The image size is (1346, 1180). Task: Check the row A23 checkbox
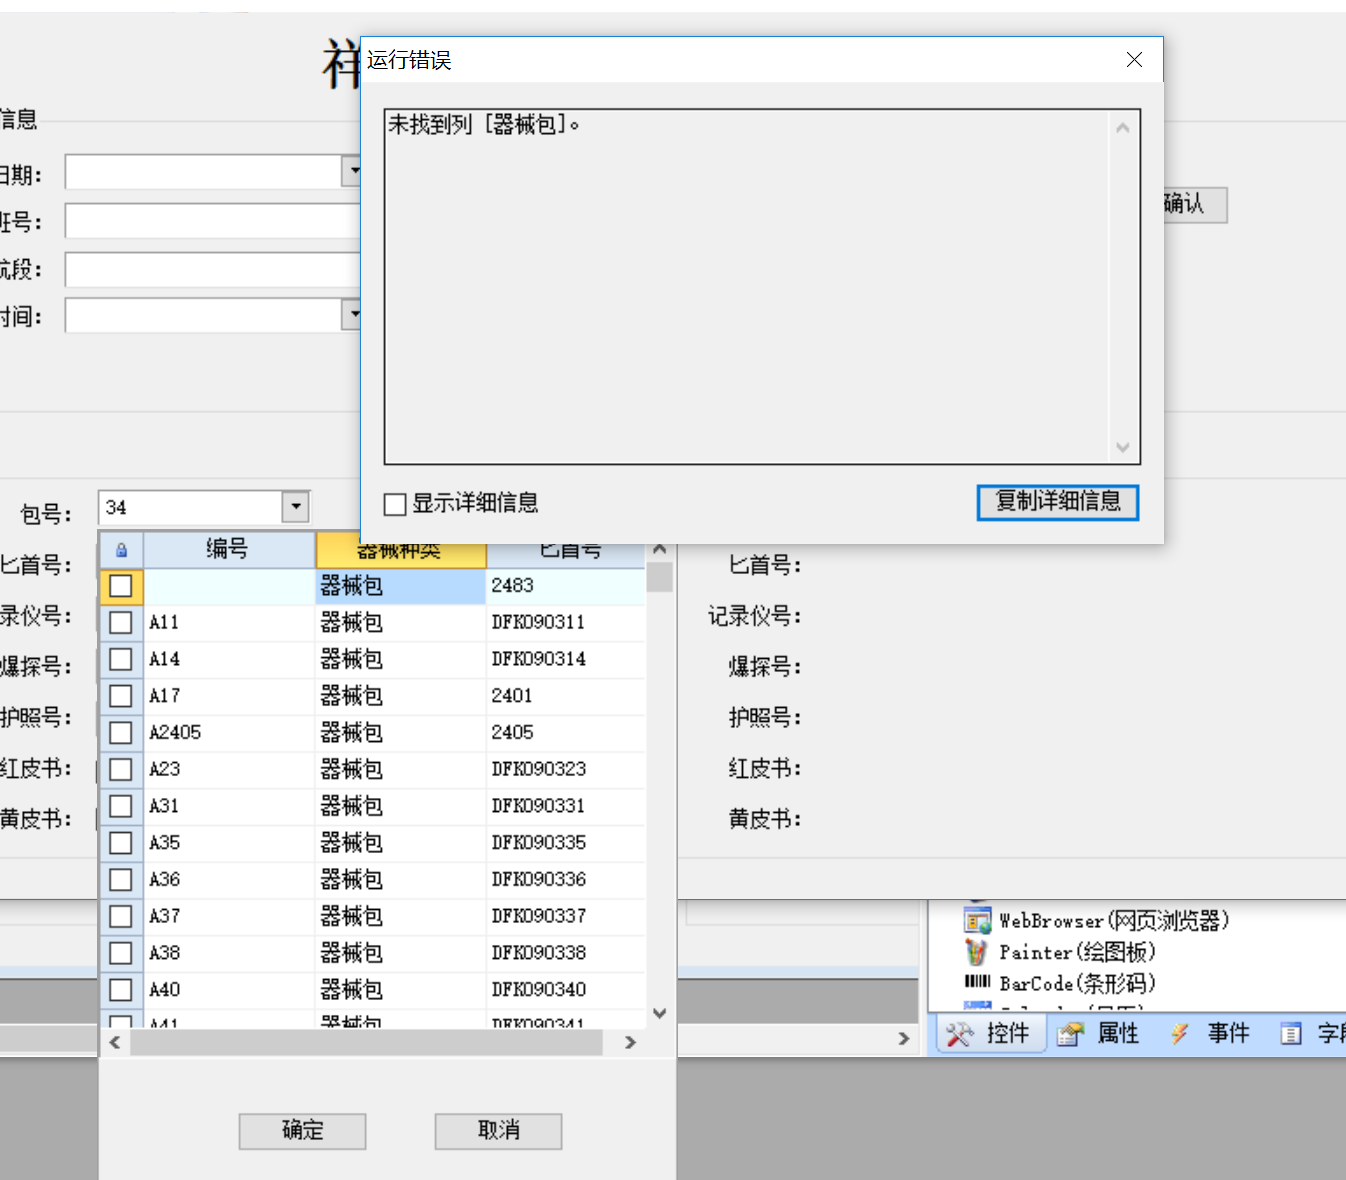(x=121, y=769)
